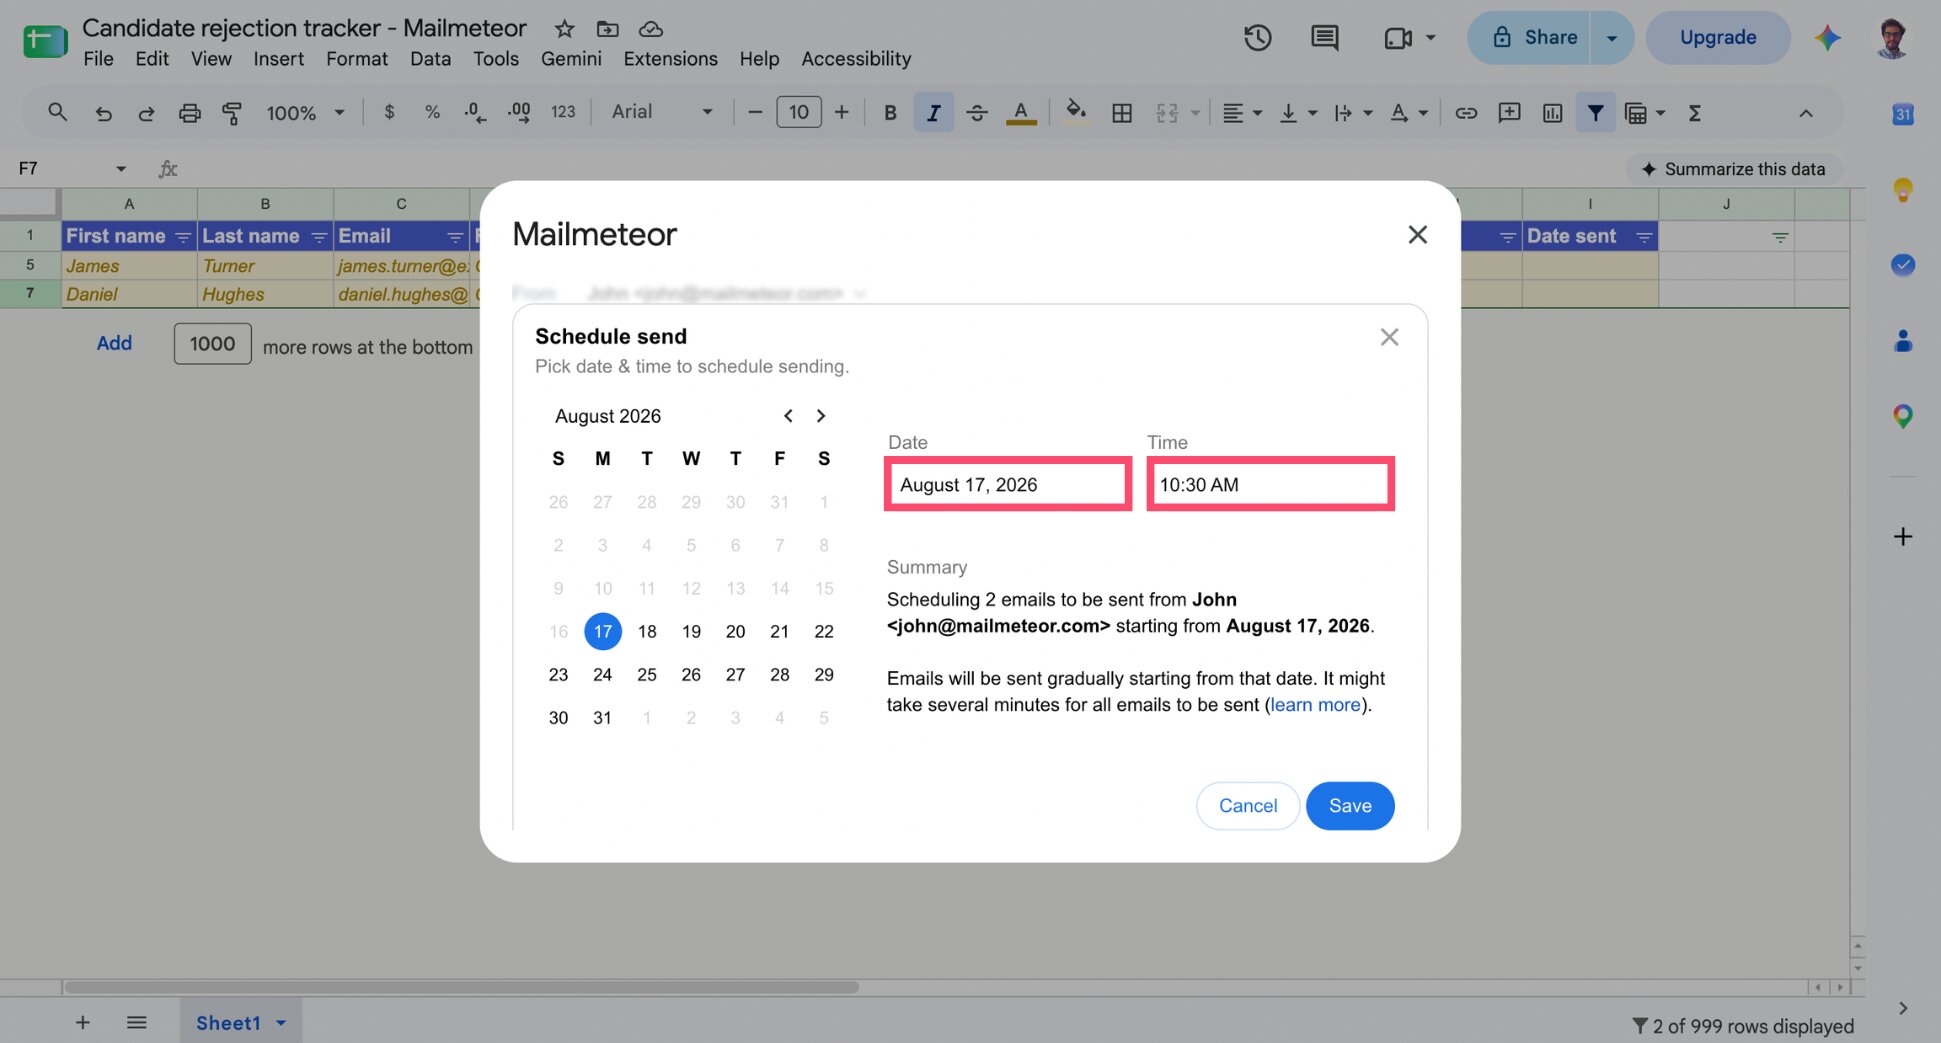This screenshot has width=1941, height=1043.
Task: Insert a link
Action: coord(1466,113)
